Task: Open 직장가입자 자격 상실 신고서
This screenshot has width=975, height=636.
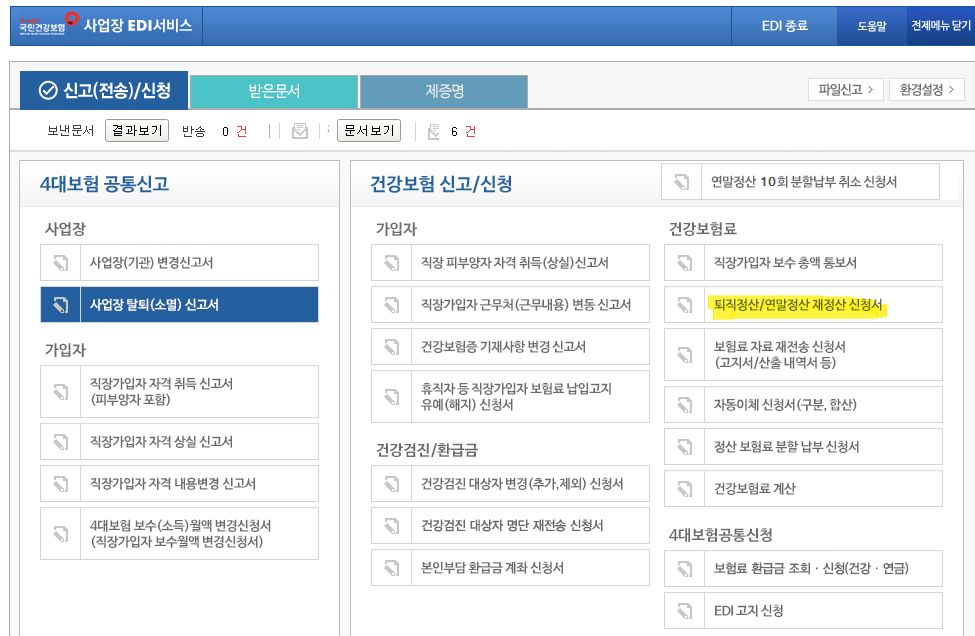Action: pyautogui.click(x=180, y=441)
